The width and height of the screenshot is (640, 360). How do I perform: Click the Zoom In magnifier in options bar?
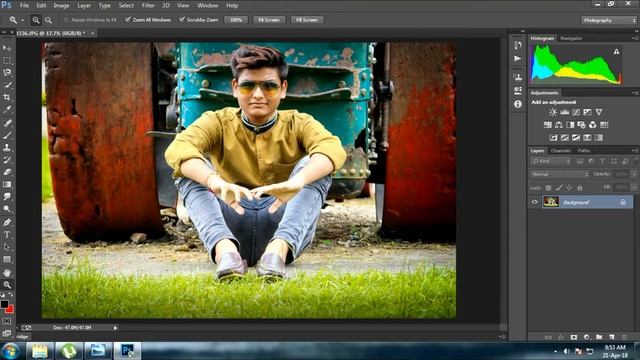(x=36, y=20)
